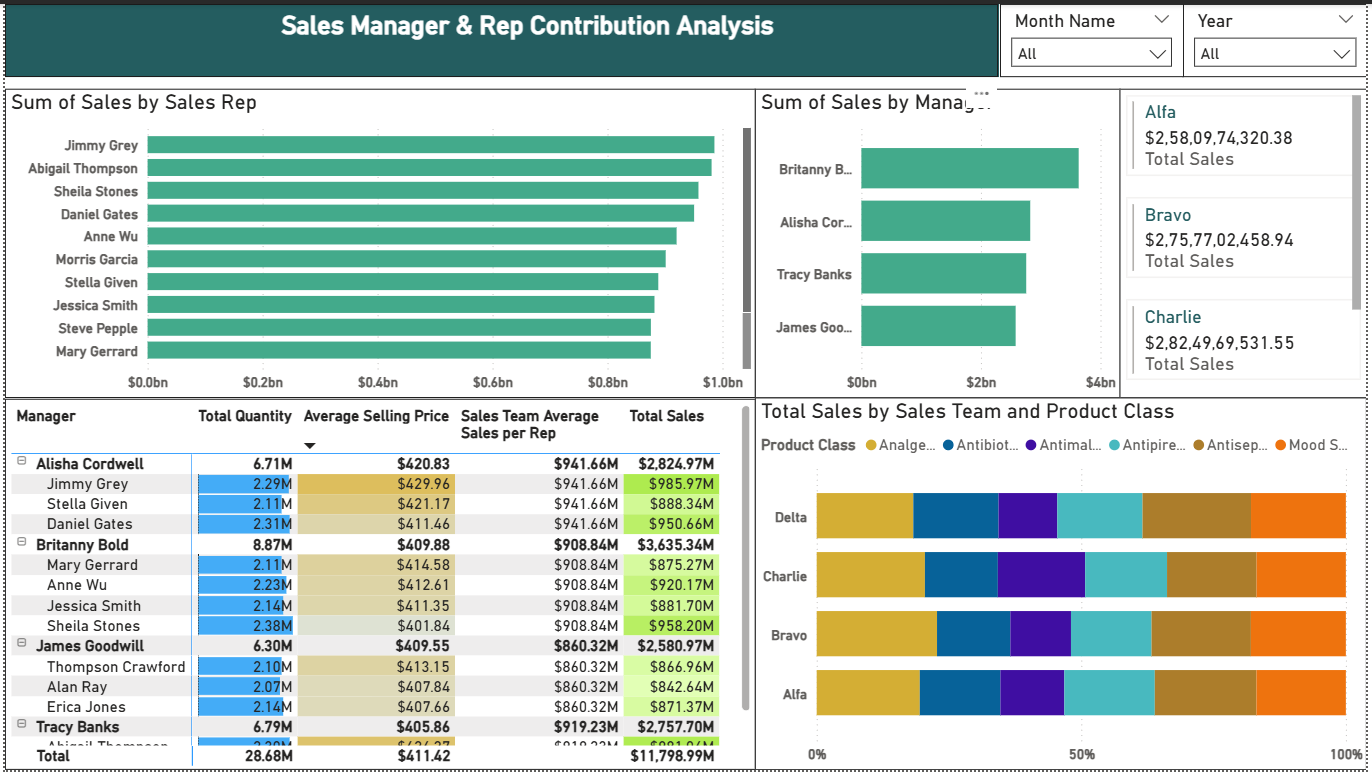Sort matrix by Total Sales column header
1372x773 pixels.
[666, 416]
